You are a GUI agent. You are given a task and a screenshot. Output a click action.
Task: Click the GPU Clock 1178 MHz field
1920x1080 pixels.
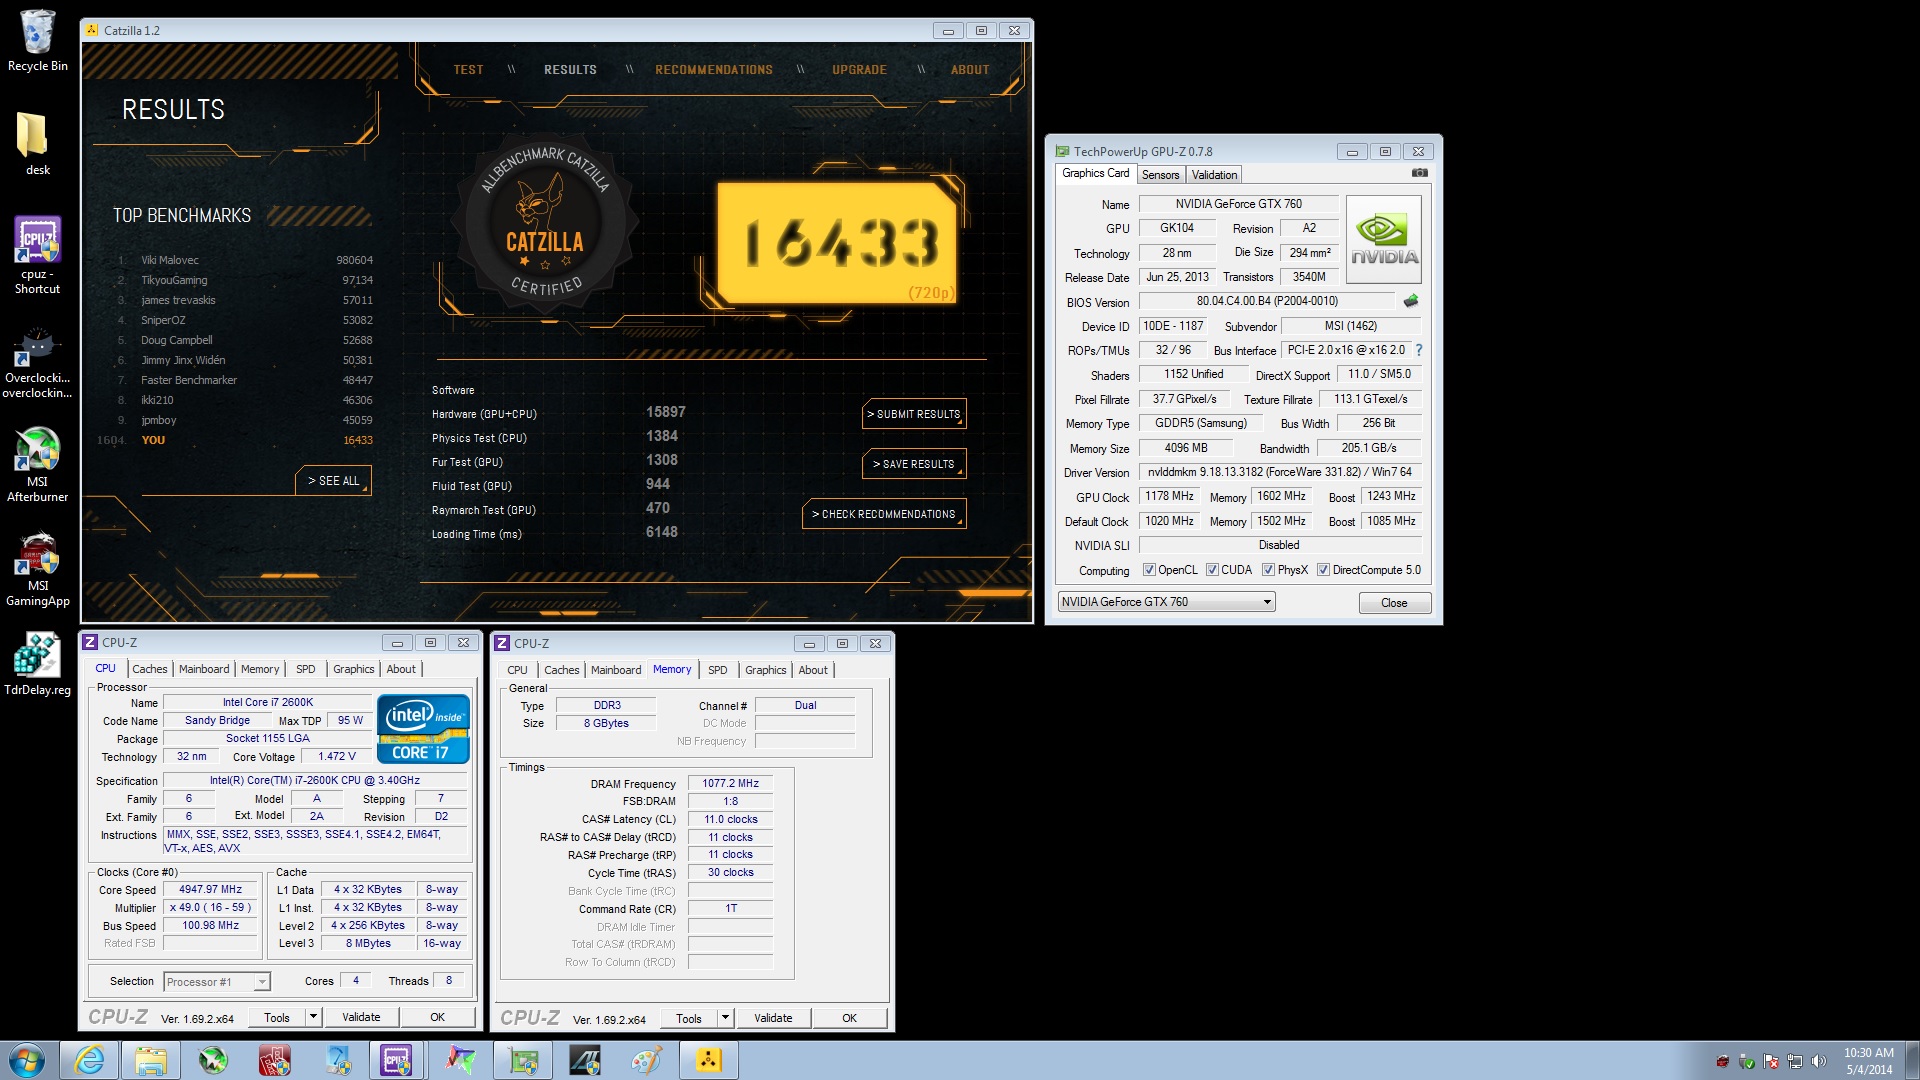(x=1169, y=496)
